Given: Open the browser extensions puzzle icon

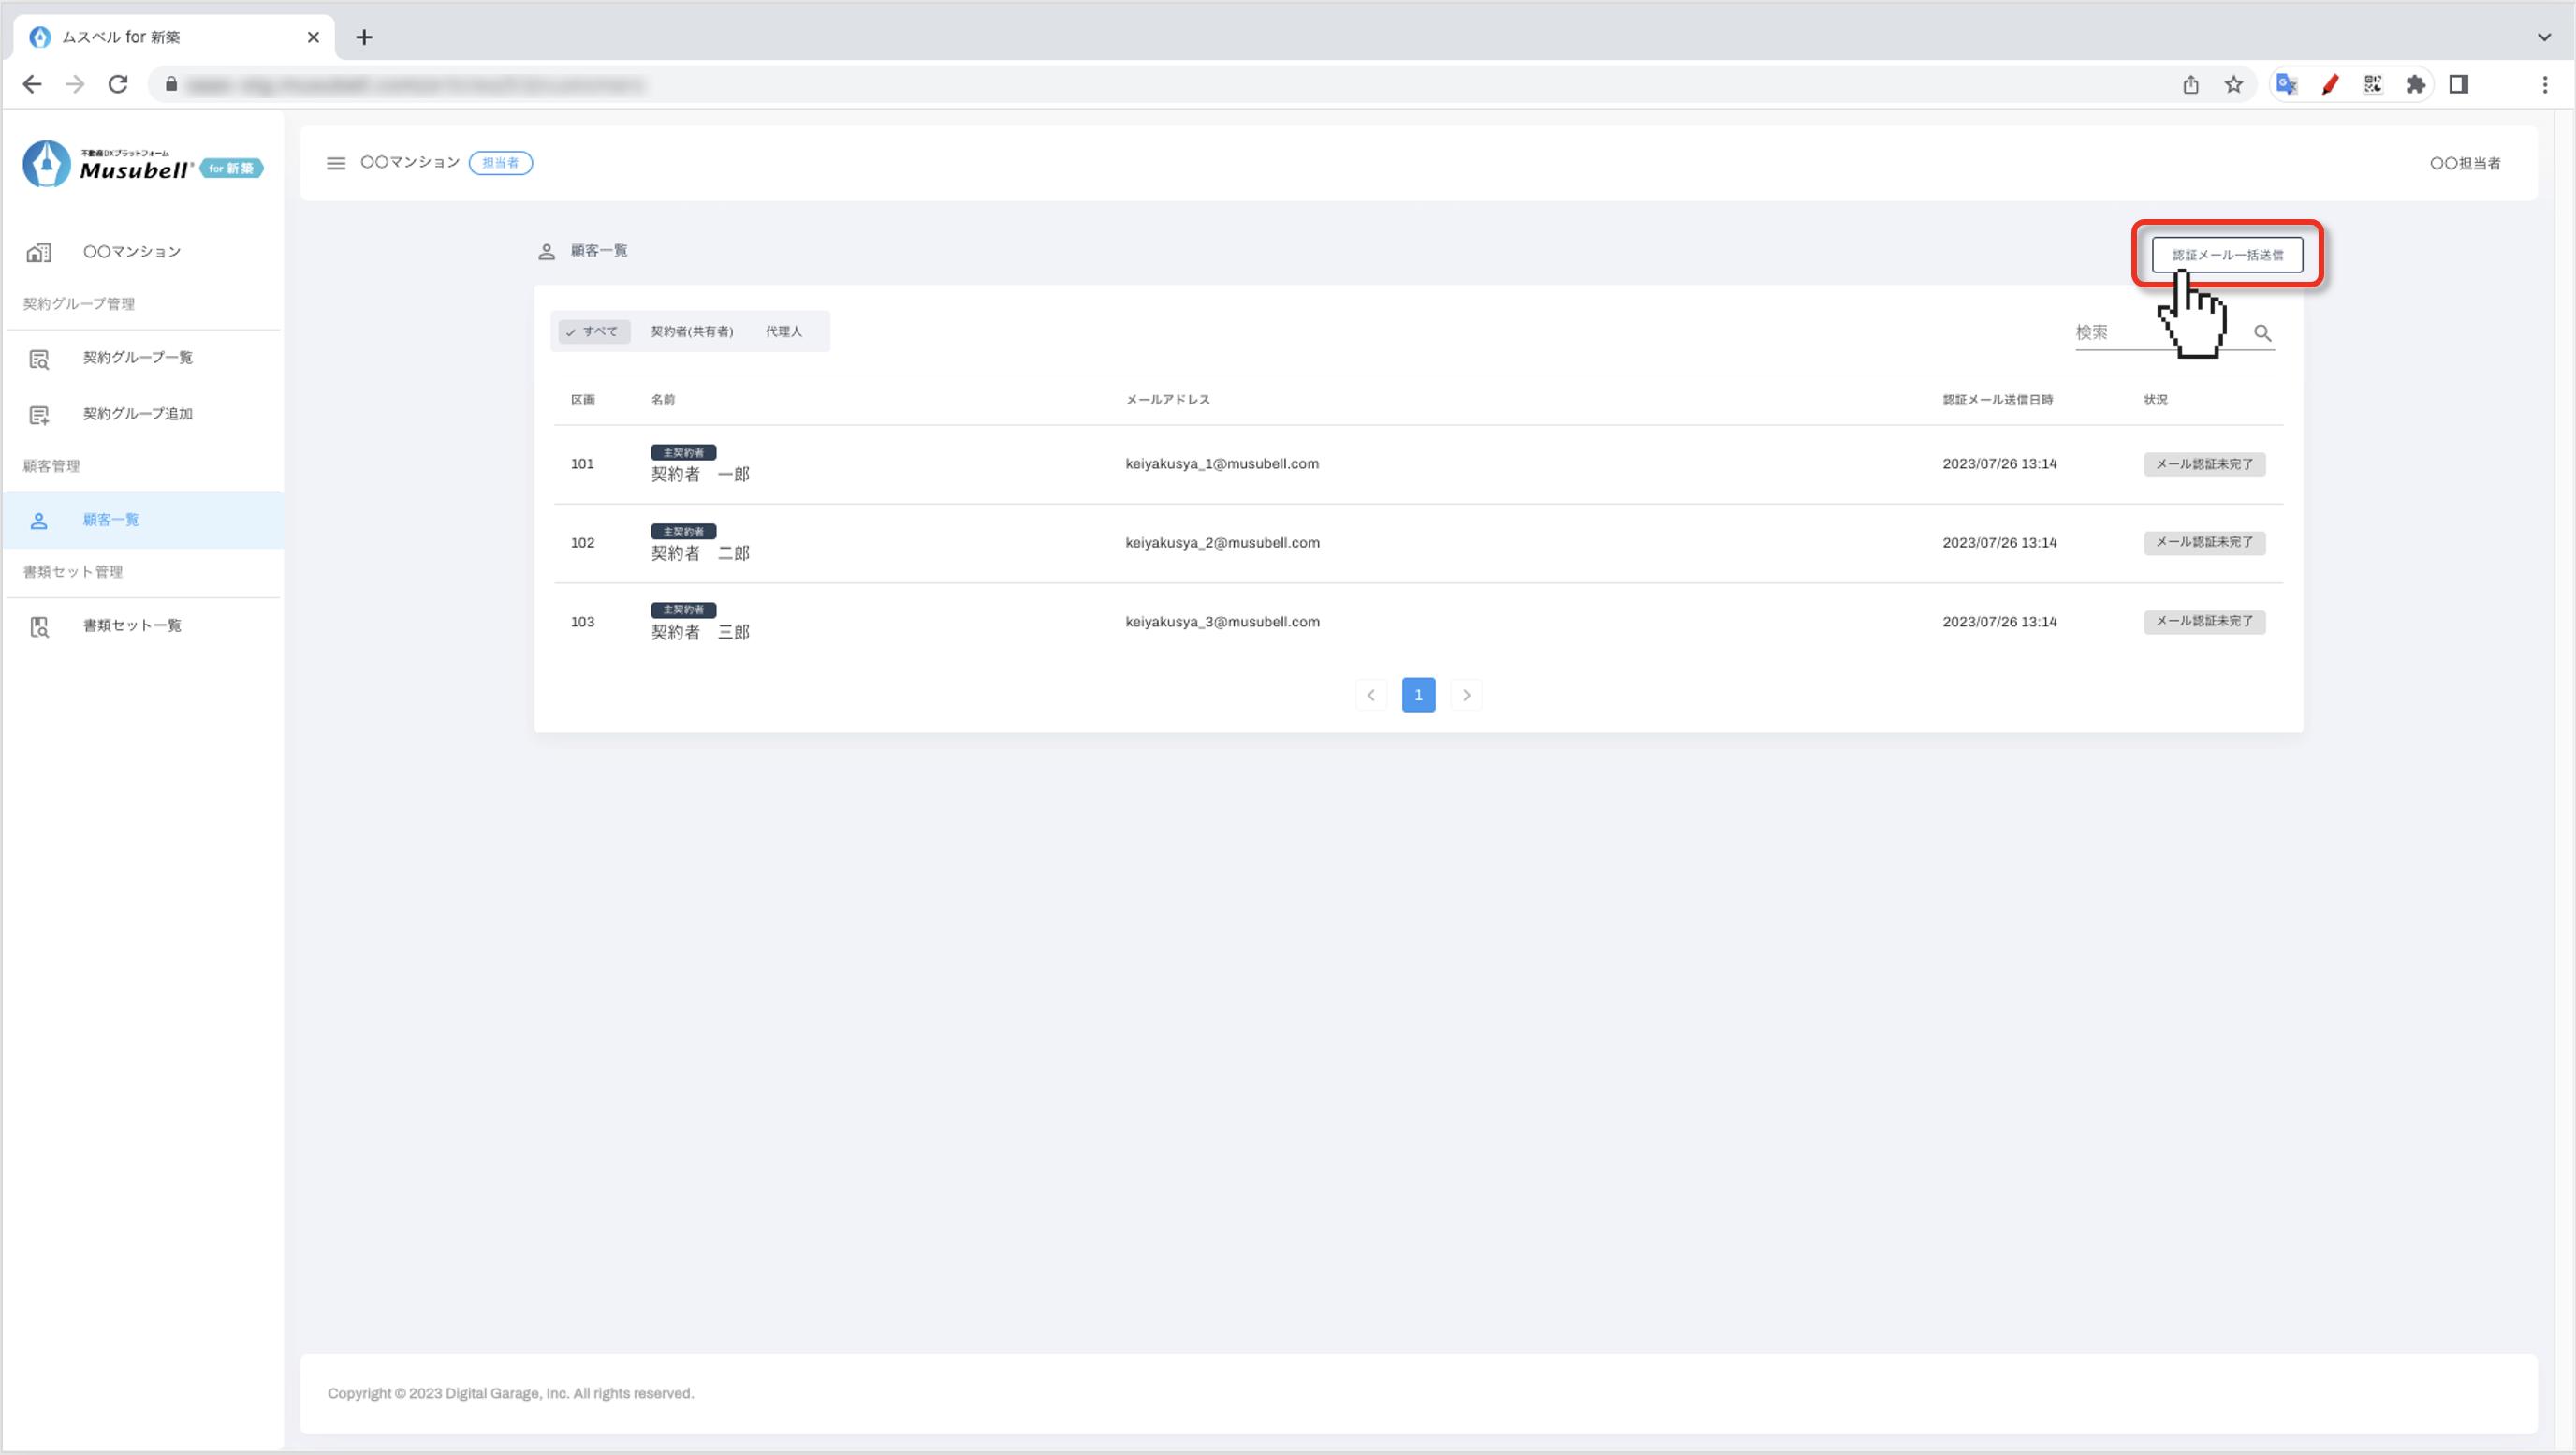Looking at the screenshot, I should point(2415,85).
